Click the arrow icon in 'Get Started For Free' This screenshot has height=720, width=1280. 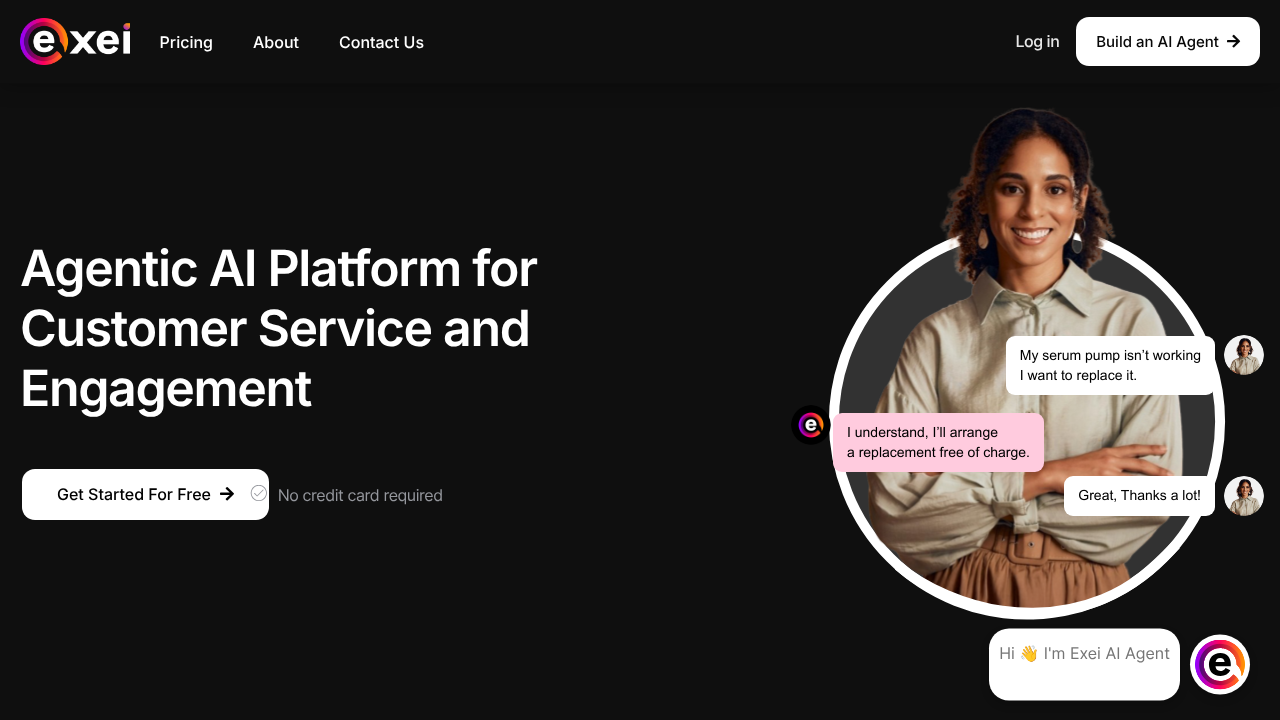coord(227,494)
